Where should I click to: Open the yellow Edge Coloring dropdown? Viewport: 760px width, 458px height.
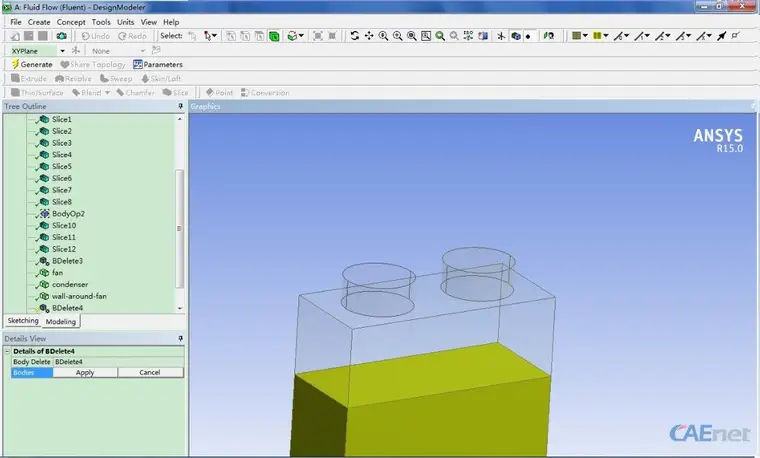coord(605,36)
